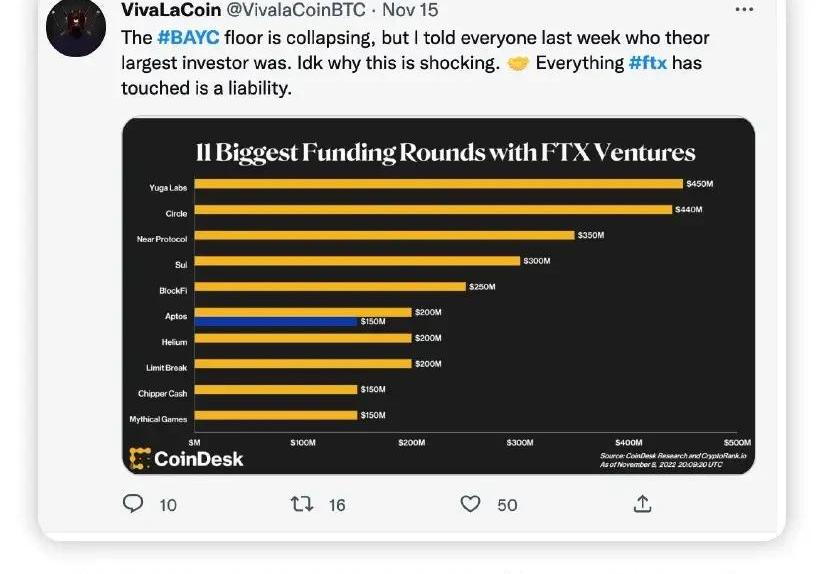Open the three-dot more options menu
Screen dimensions: 827x574
744,9
